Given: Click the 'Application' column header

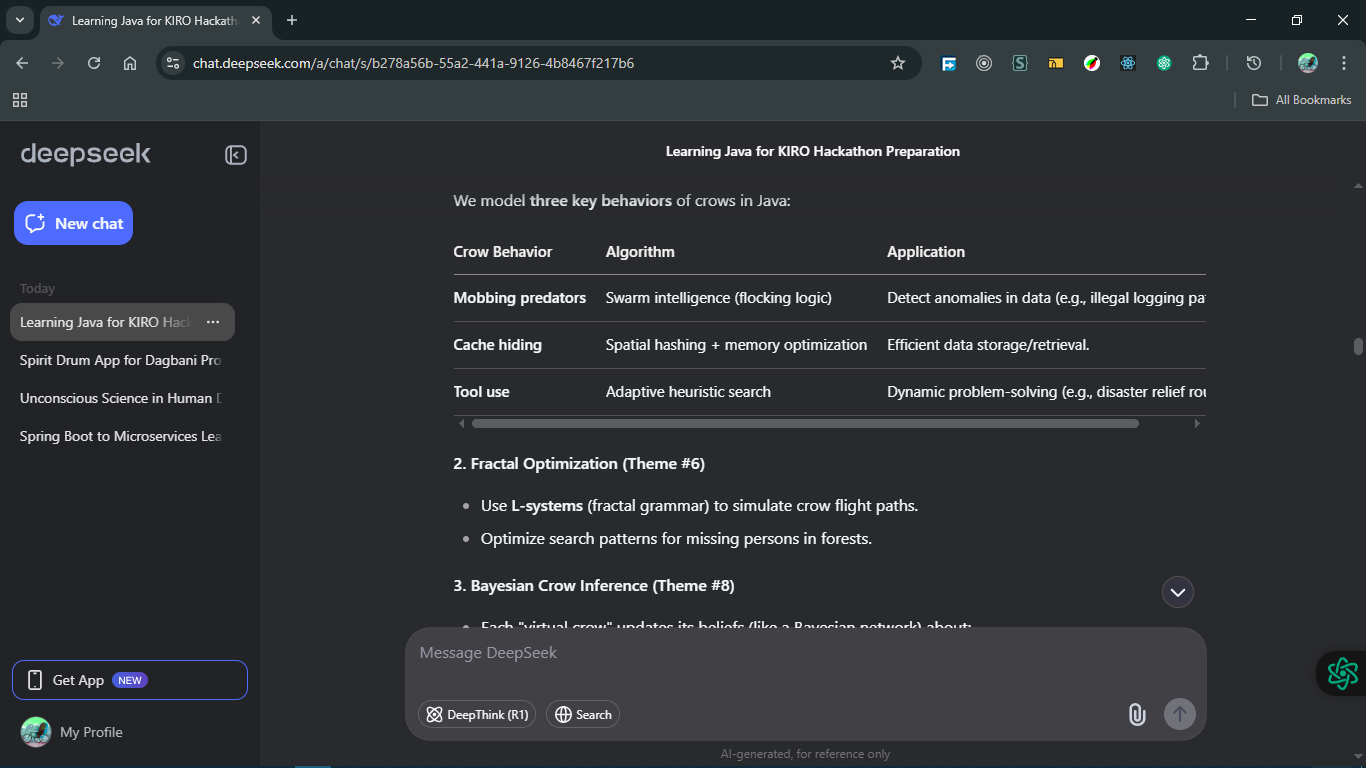Looking at the screenshot, I should (x=926, y=252).
